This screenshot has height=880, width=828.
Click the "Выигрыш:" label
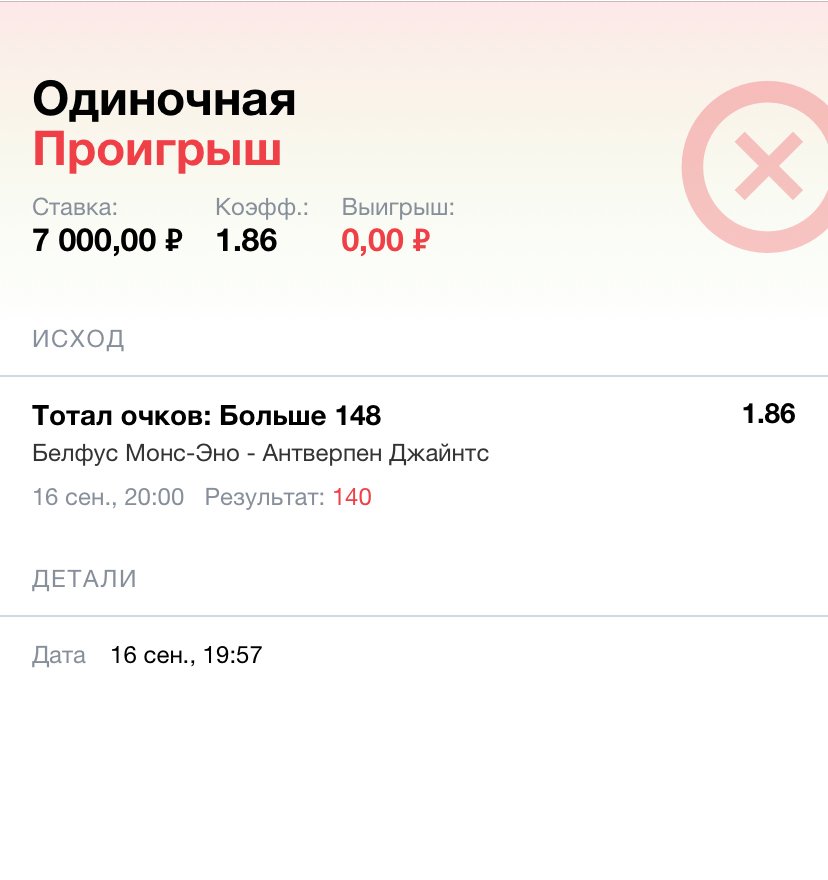(x=398, y=208)
